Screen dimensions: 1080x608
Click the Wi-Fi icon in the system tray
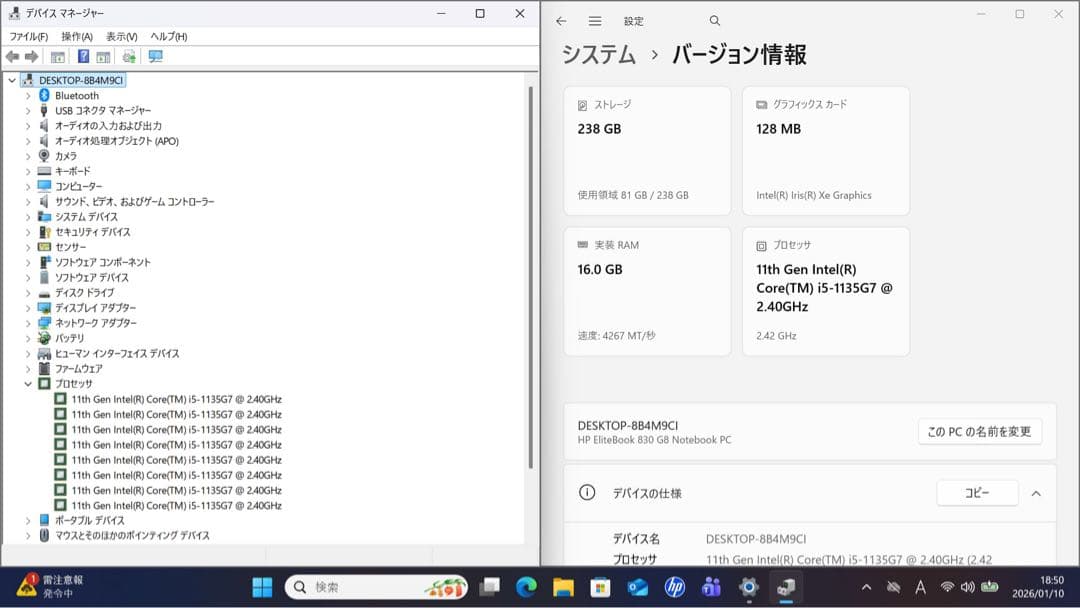tap(948, 590)
